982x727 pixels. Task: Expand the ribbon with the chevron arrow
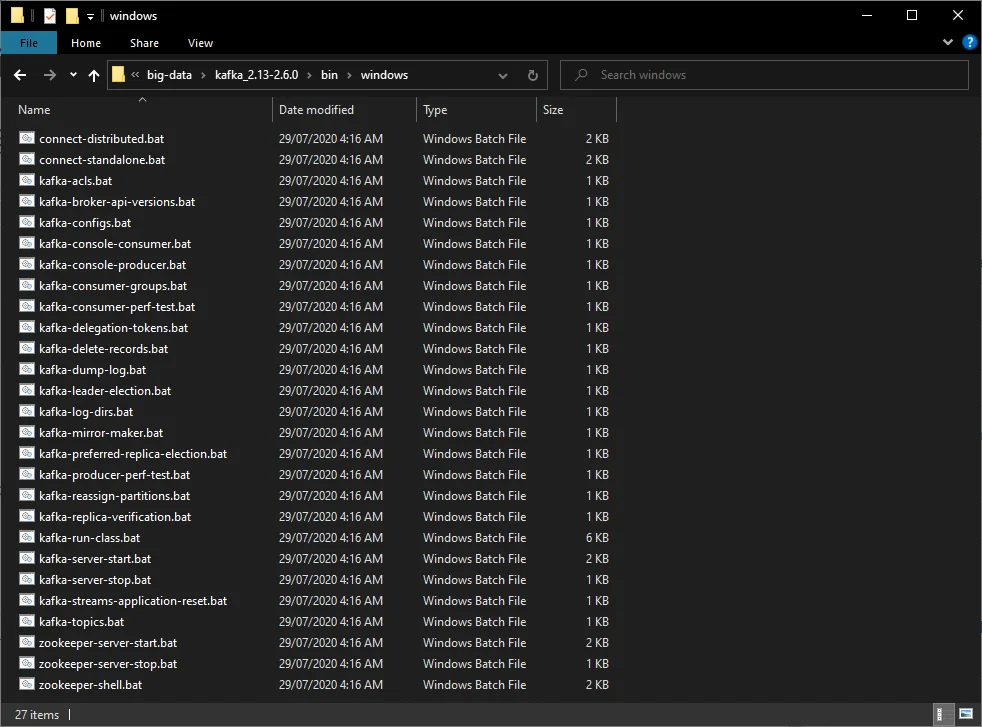946,42
